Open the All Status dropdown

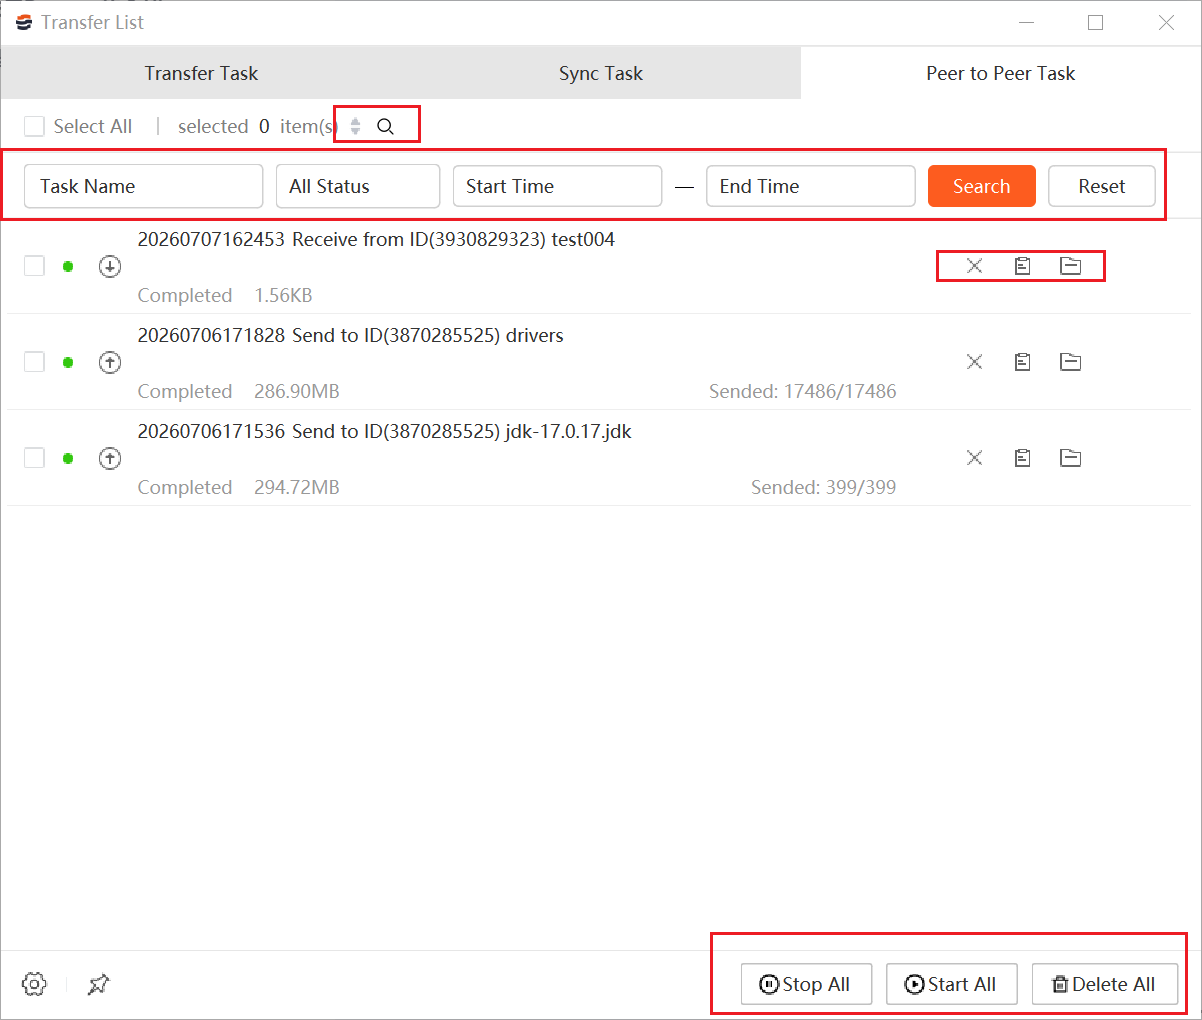[358, 186]
